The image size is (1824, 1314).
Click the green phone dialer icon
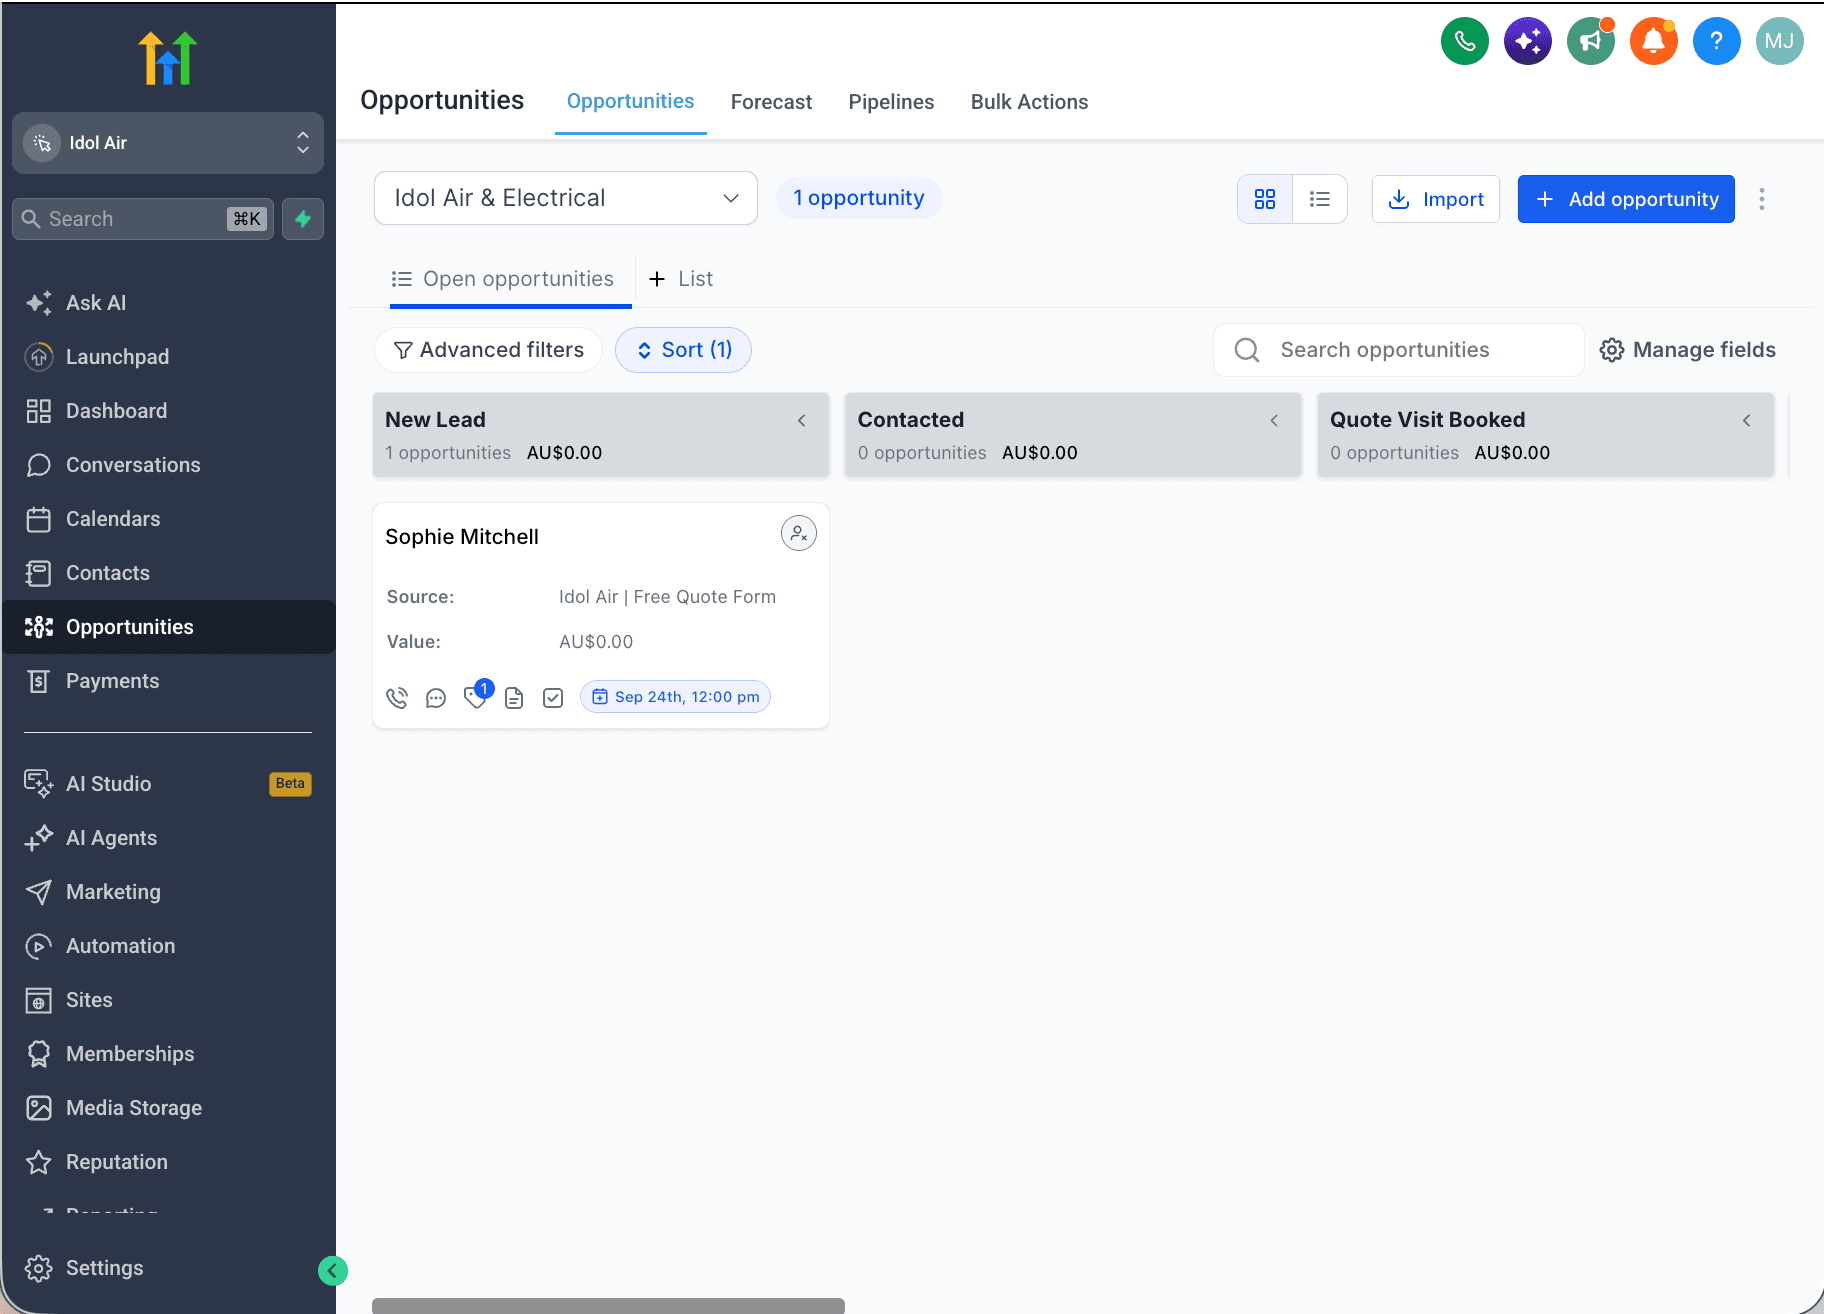pos(1464,41)
